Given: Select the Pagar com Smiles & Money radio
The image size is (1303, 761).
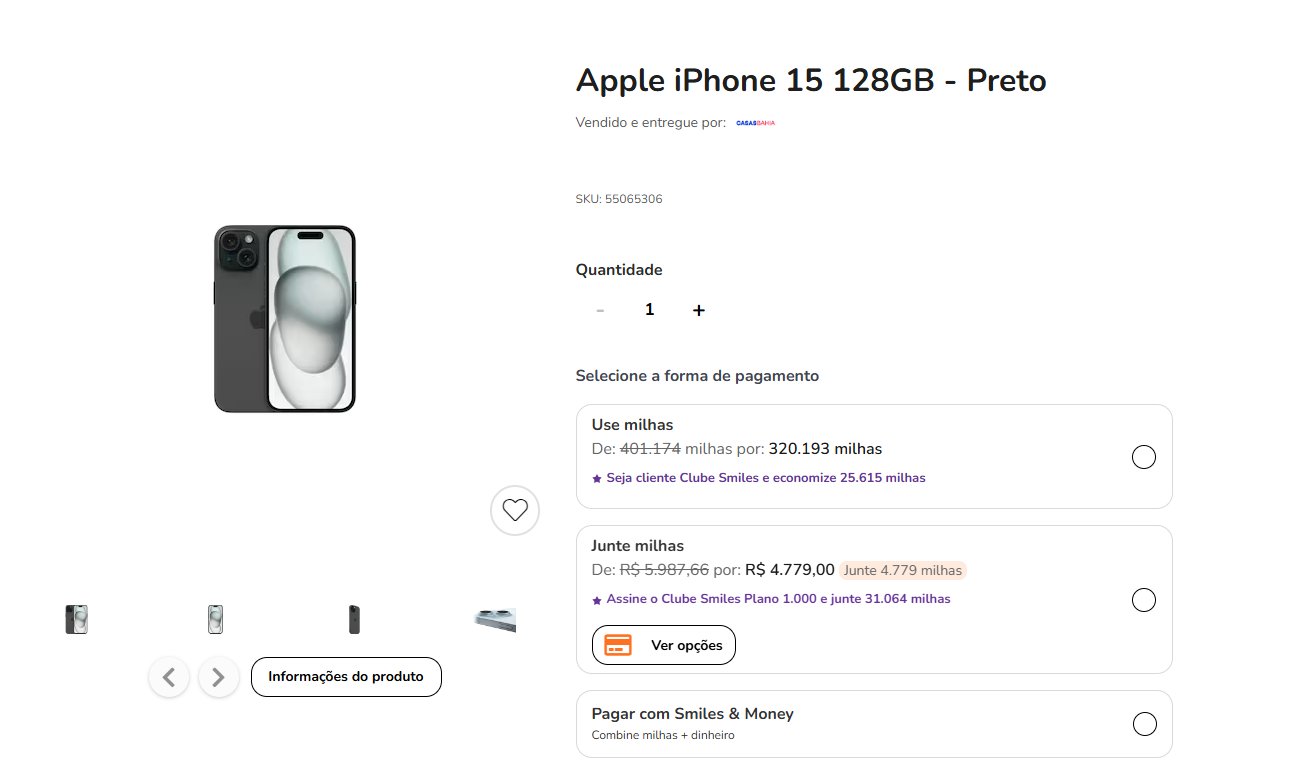Looking at the screenshot, I should [1144, 724].
